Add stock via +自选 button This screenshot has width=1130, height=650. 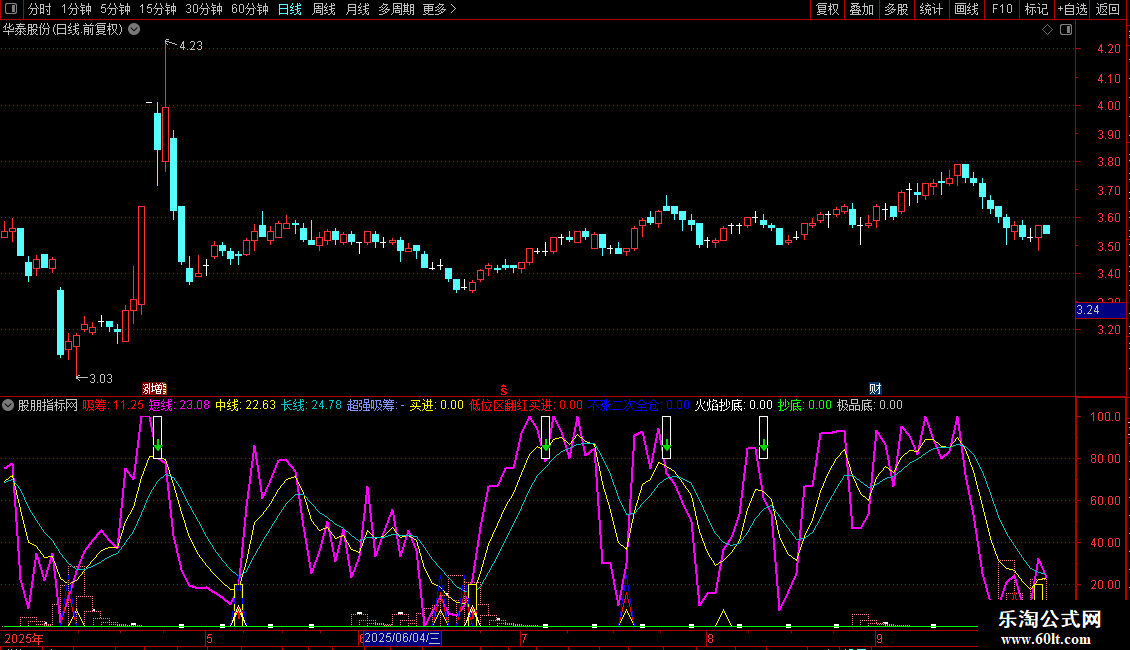tap(1072, 9)
